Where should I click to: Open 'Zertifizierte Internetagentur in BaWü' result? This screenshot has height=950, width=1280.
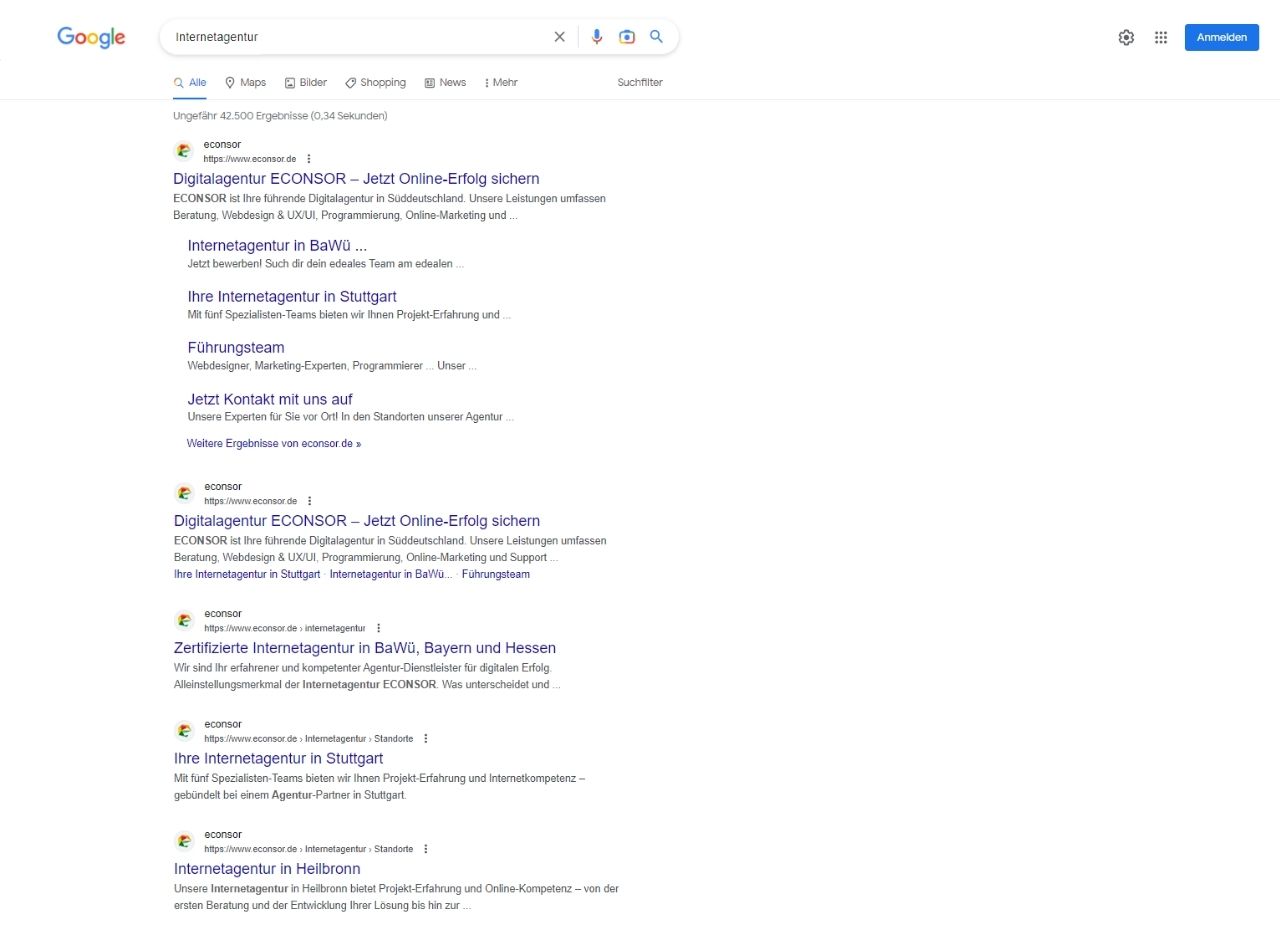pyautogui.click(x=365, y=648)
